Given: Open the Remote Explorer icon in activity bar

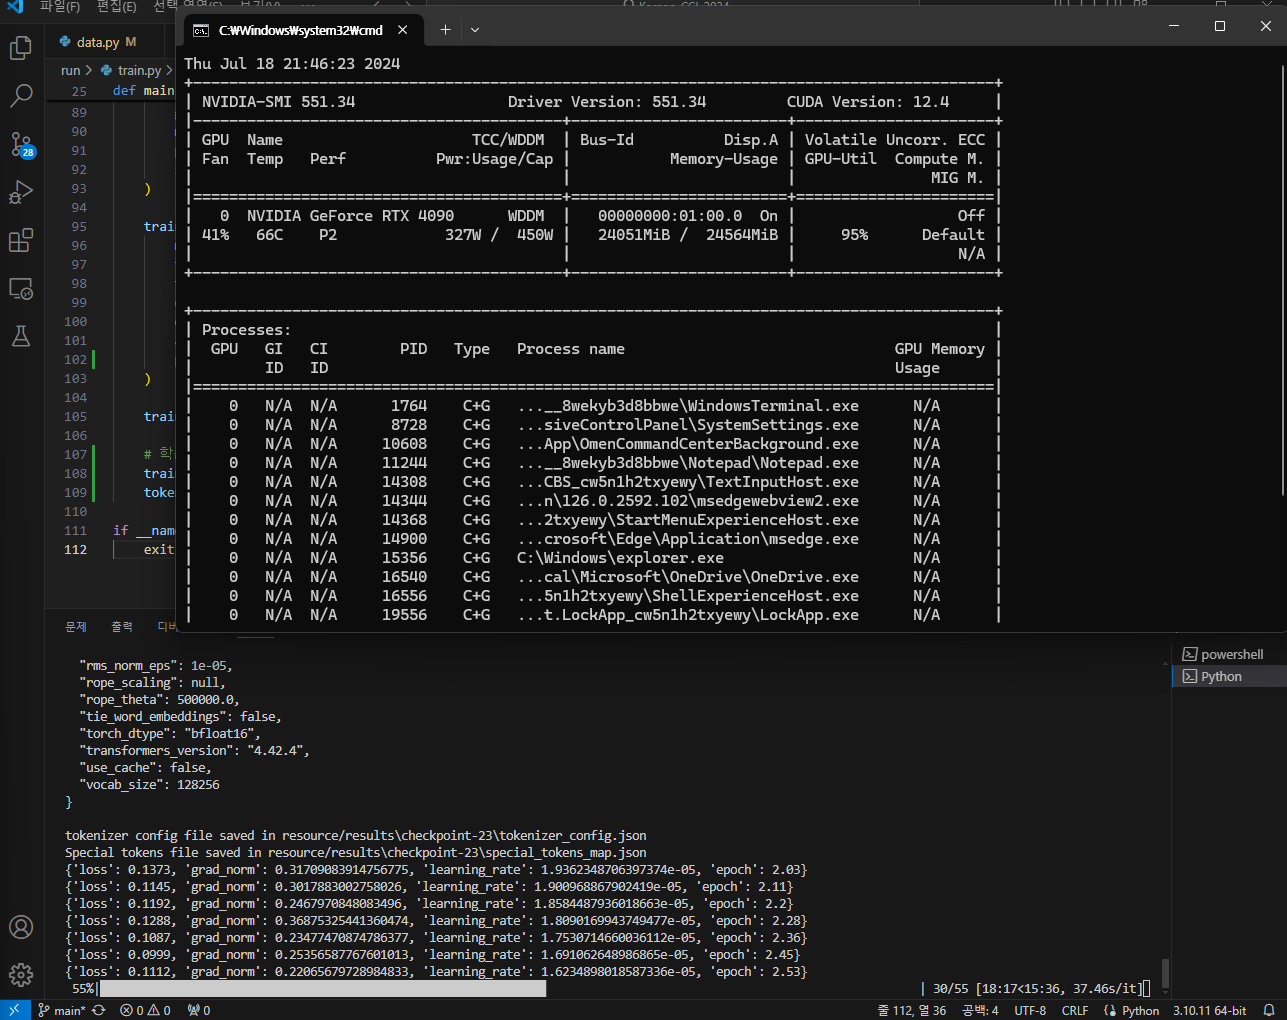Looking at the screenshot, I should click(21, 288).
